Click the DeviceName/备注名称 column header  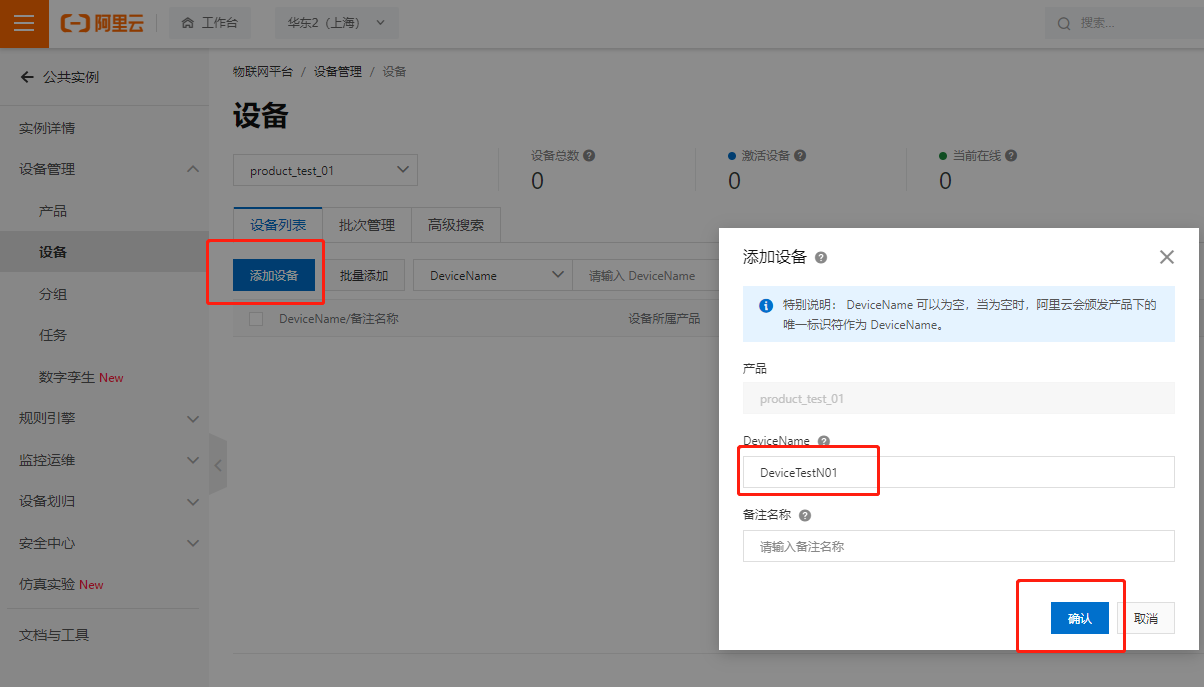339,319
